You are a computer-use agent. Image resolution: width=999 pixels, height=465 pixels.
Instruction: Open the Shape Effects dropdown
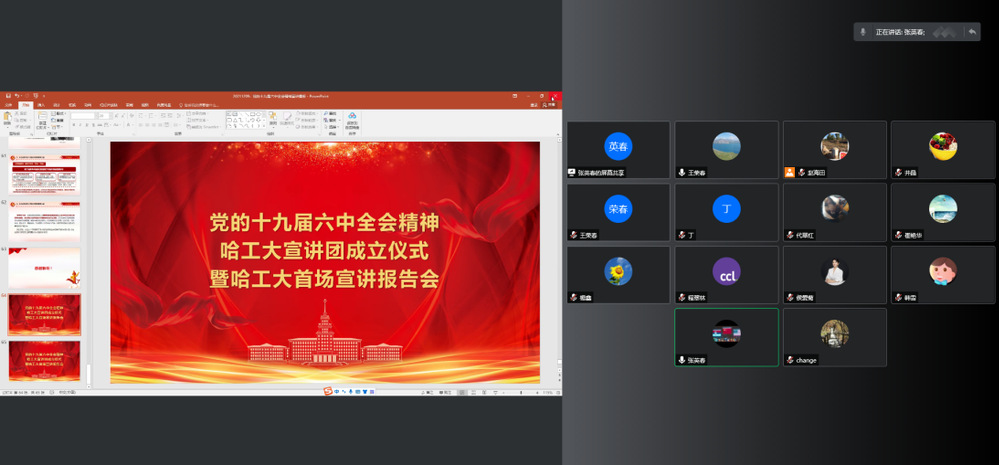[309, 127]
